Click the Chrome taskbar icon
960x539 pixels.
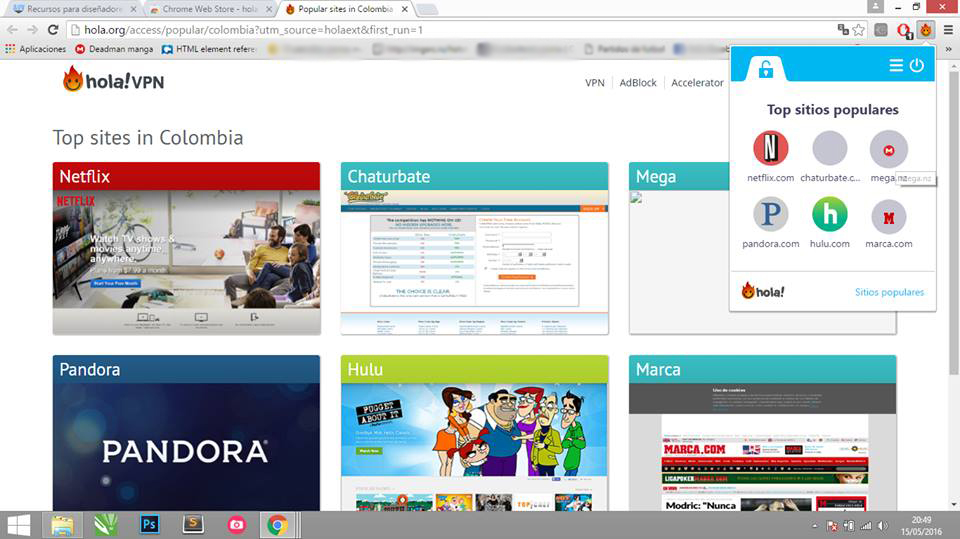coord(277,525)
